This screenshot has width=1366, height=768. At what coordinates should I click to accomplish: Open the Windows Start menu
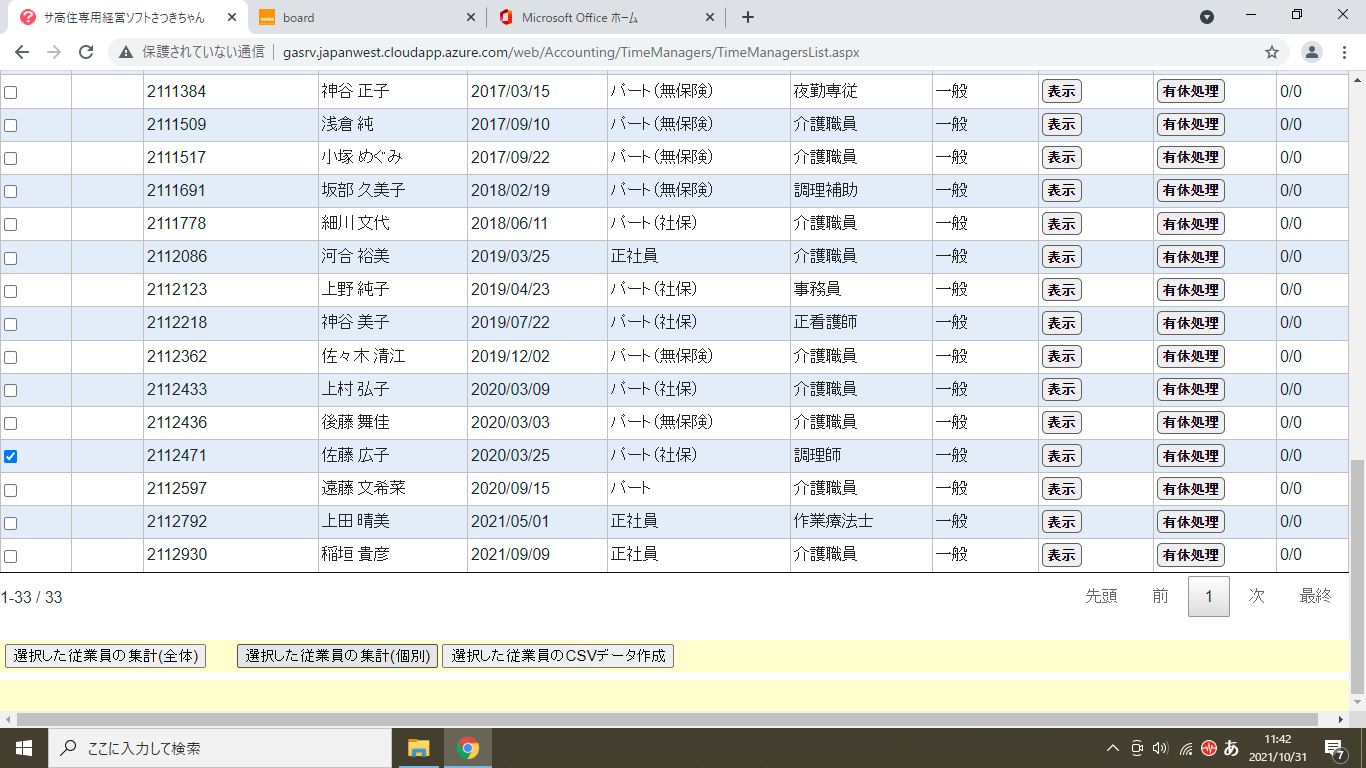click(x=23, y=748)
